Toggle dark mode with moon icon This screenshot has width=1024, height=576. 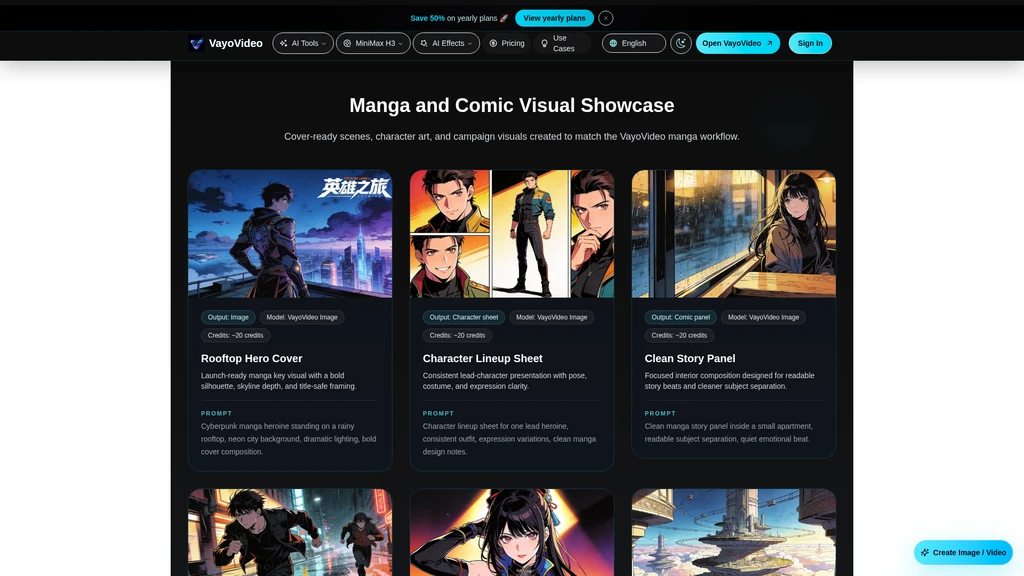[680, 43]
